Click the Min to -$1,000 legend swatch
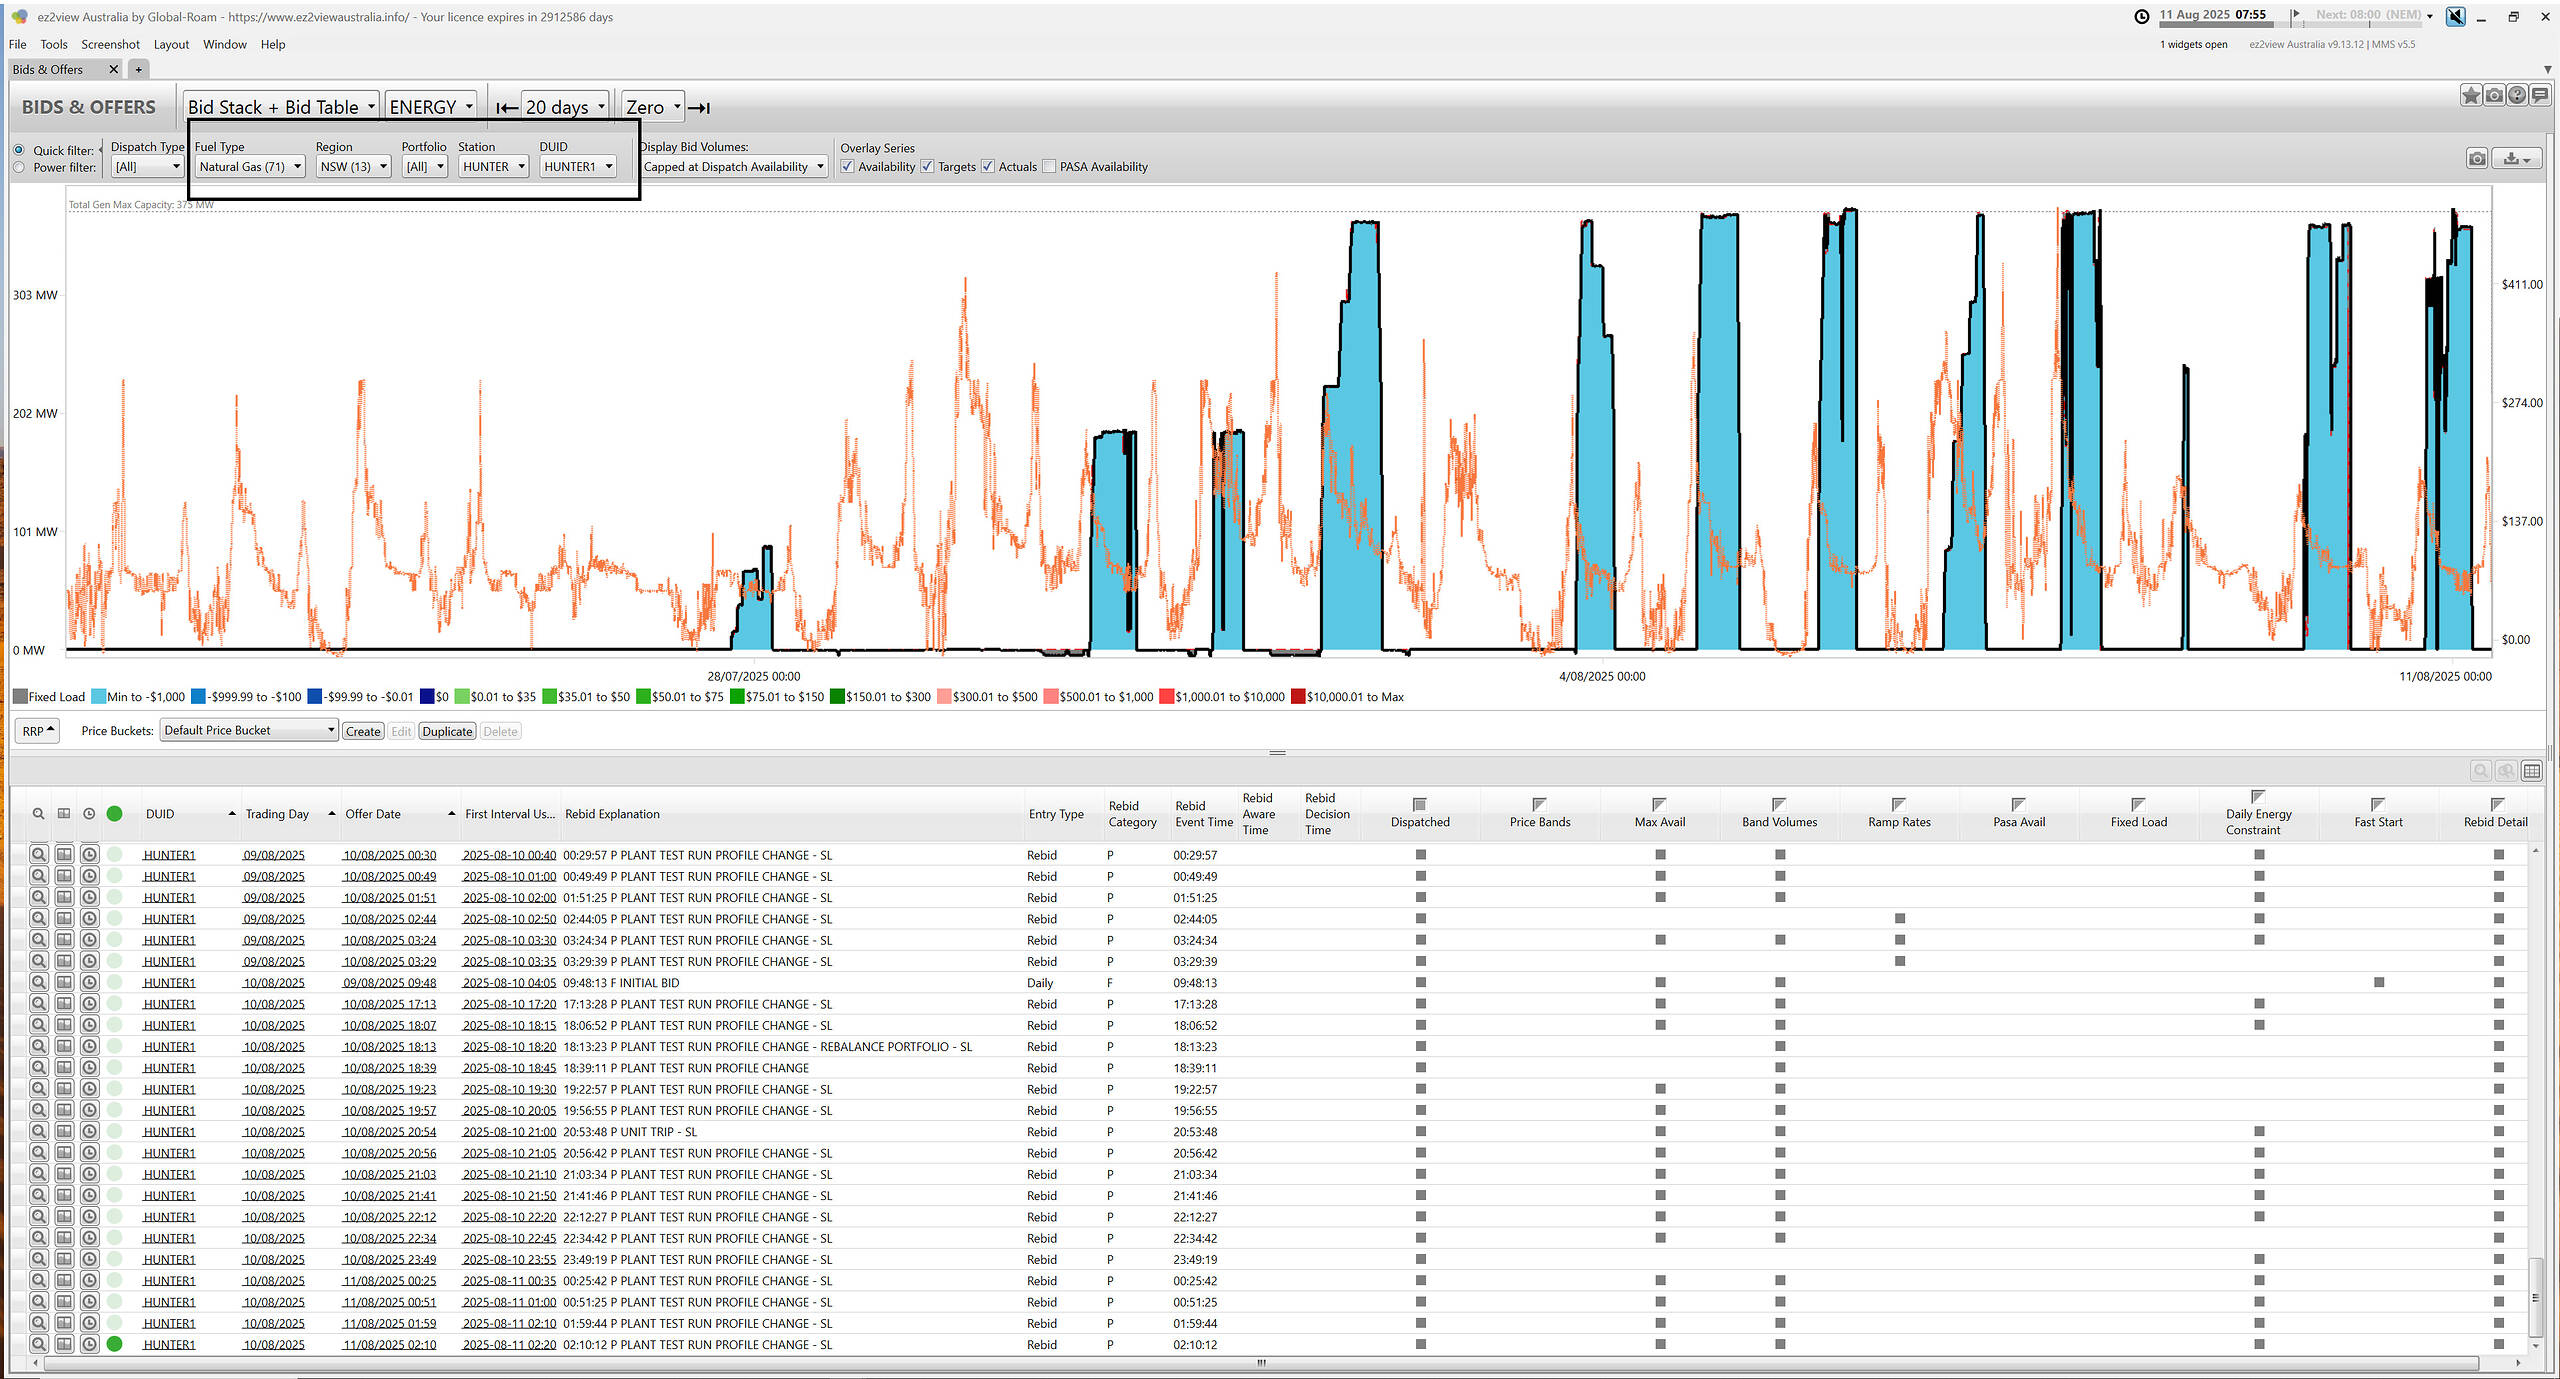Screen dimensions: 2560x1379 point(98,697)
